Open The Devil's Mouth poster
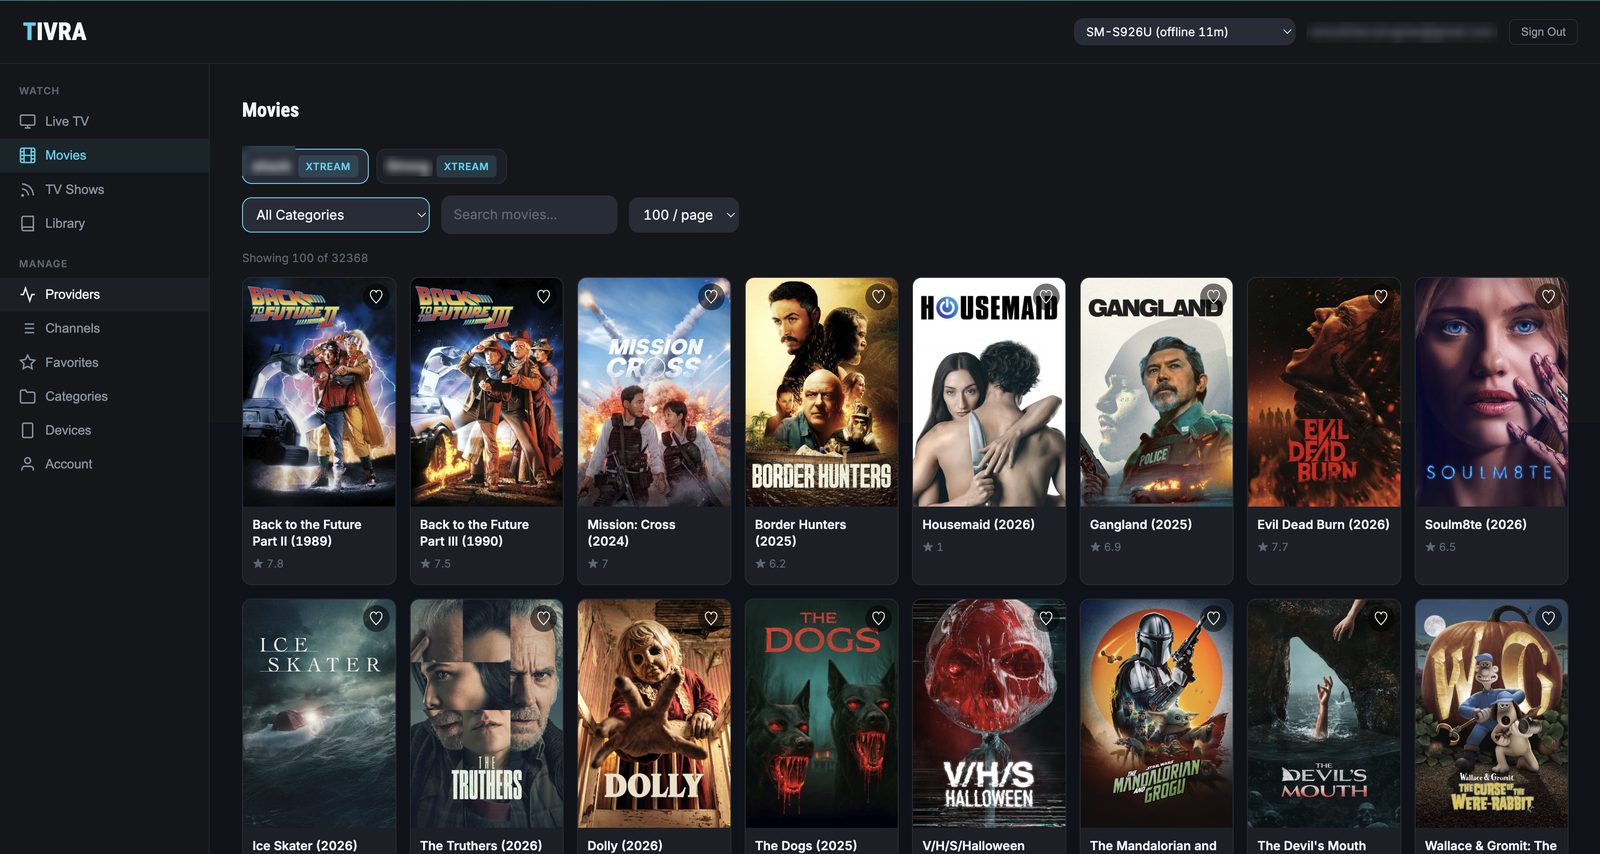 [1324, 714]
